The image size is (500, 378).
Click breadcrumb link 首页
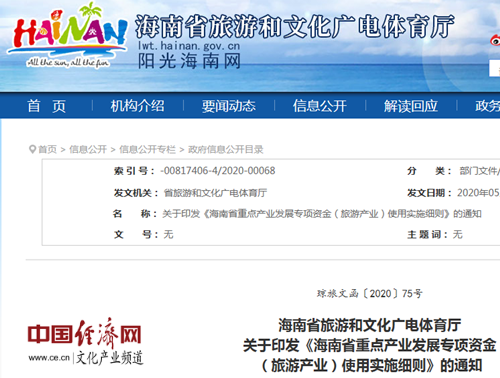tap(48, 149)
